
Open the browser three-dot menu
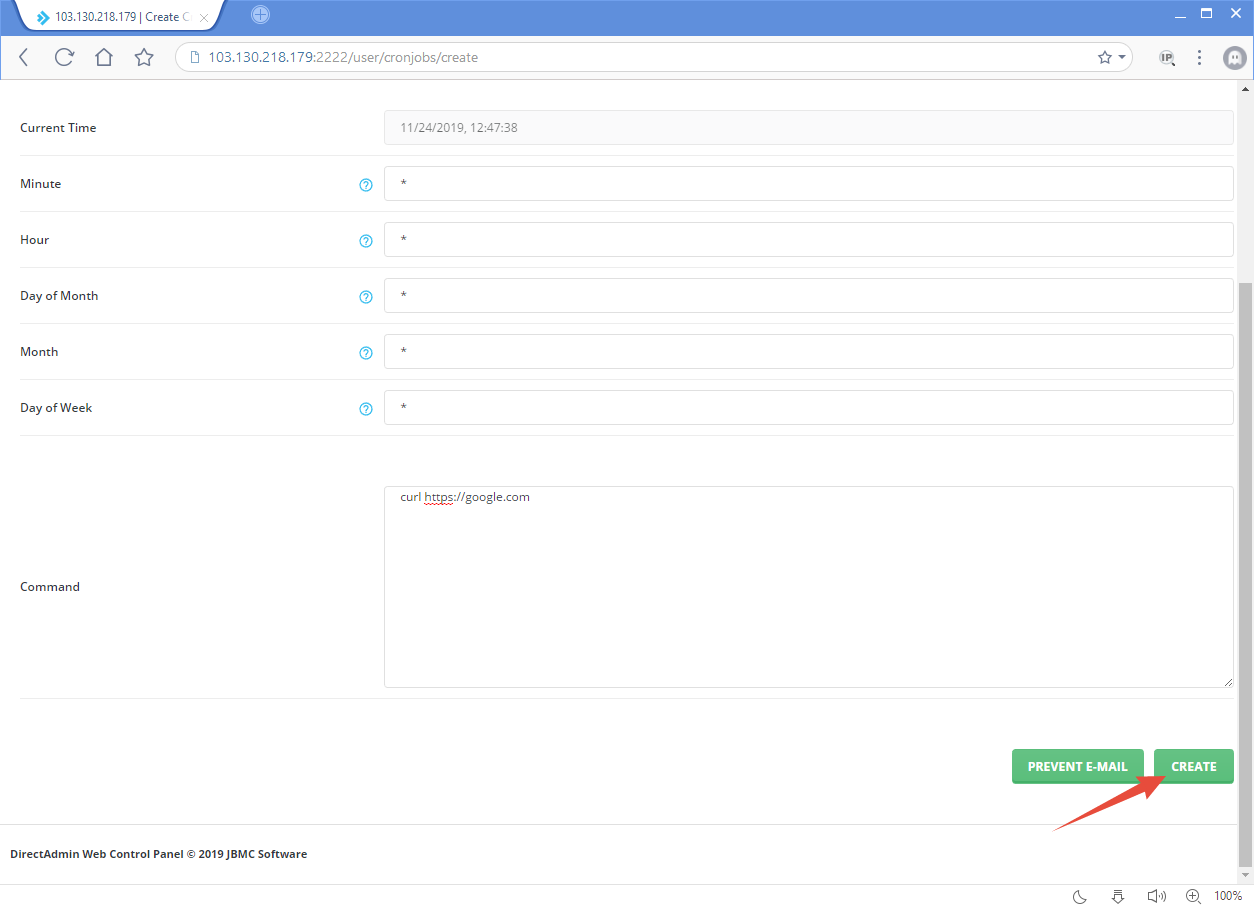(1199, 57)
